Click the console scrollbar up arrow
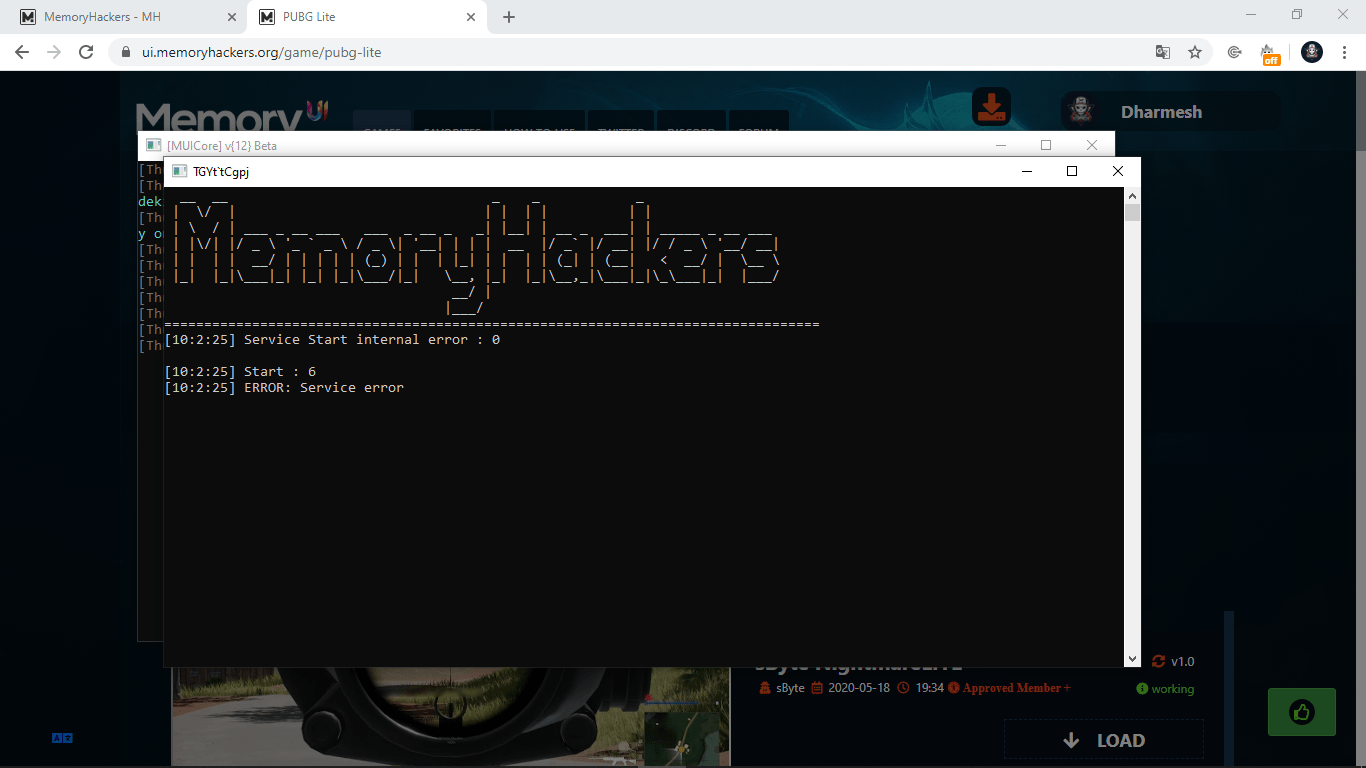1366x768 pixels. click(1132, 195)
